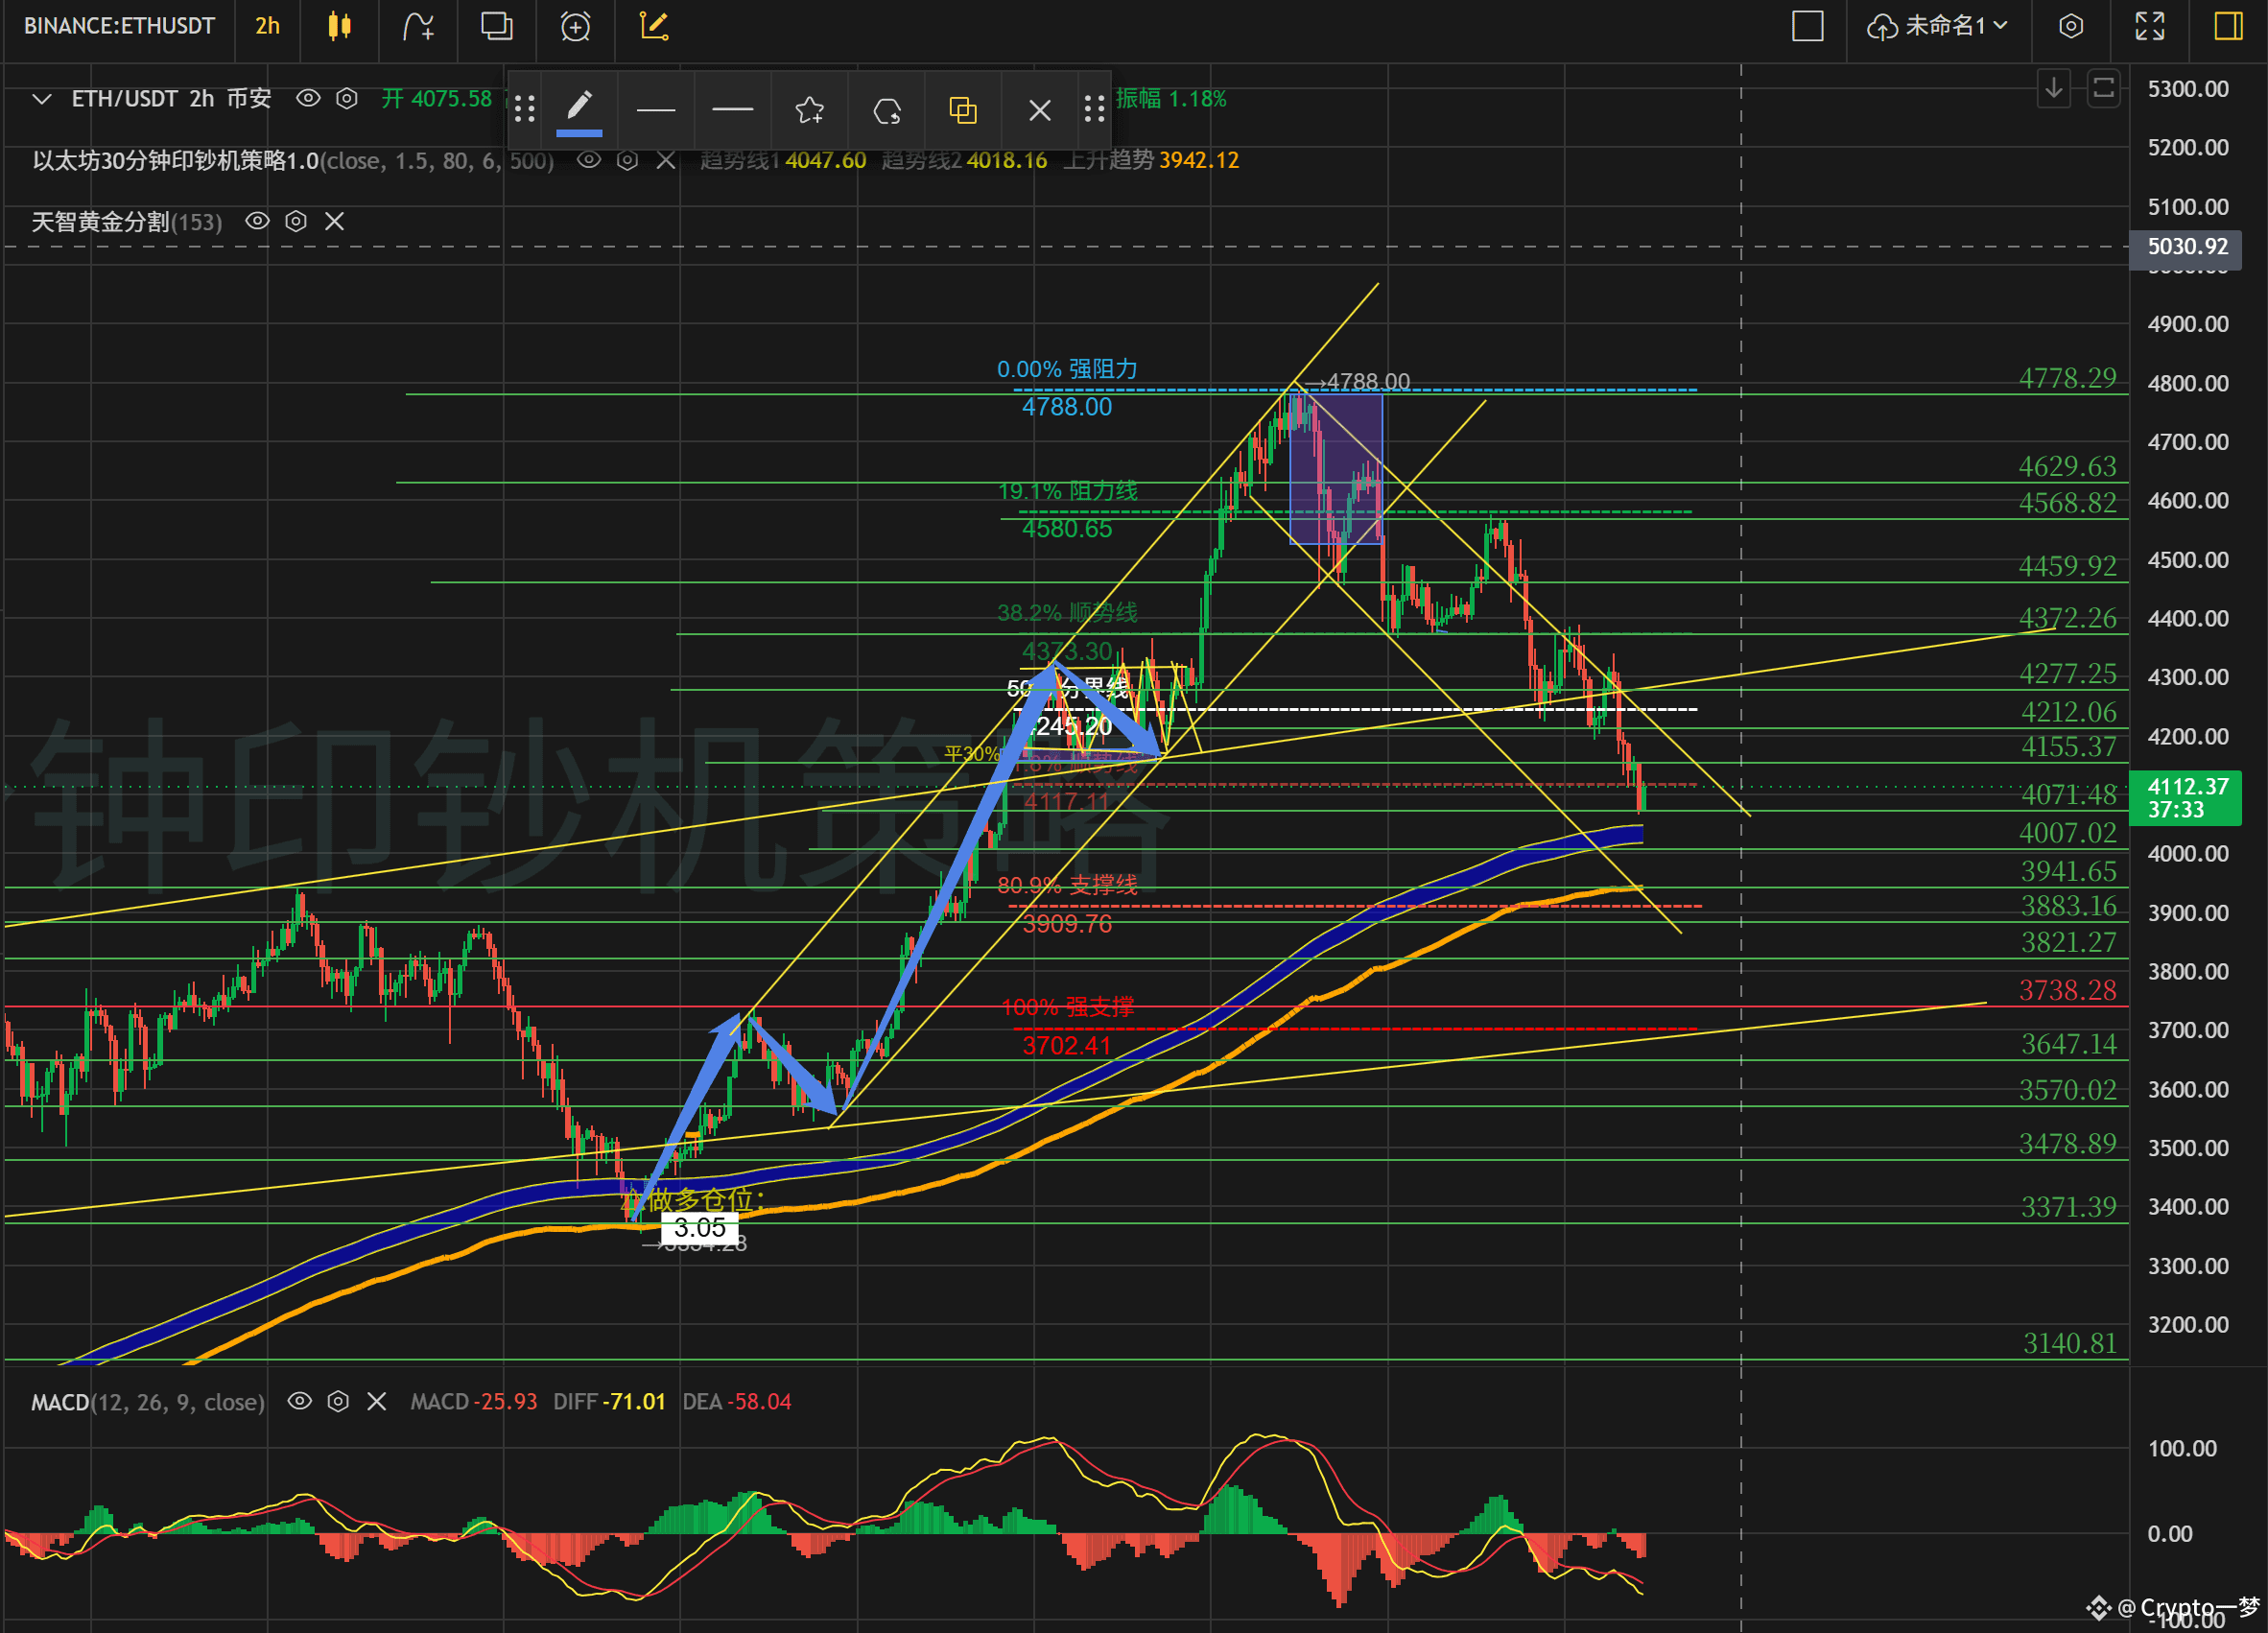Click the 3702.41 strong support value
The width and height of the screenshot is (2268, 1633).
tap(1066, 1046)
